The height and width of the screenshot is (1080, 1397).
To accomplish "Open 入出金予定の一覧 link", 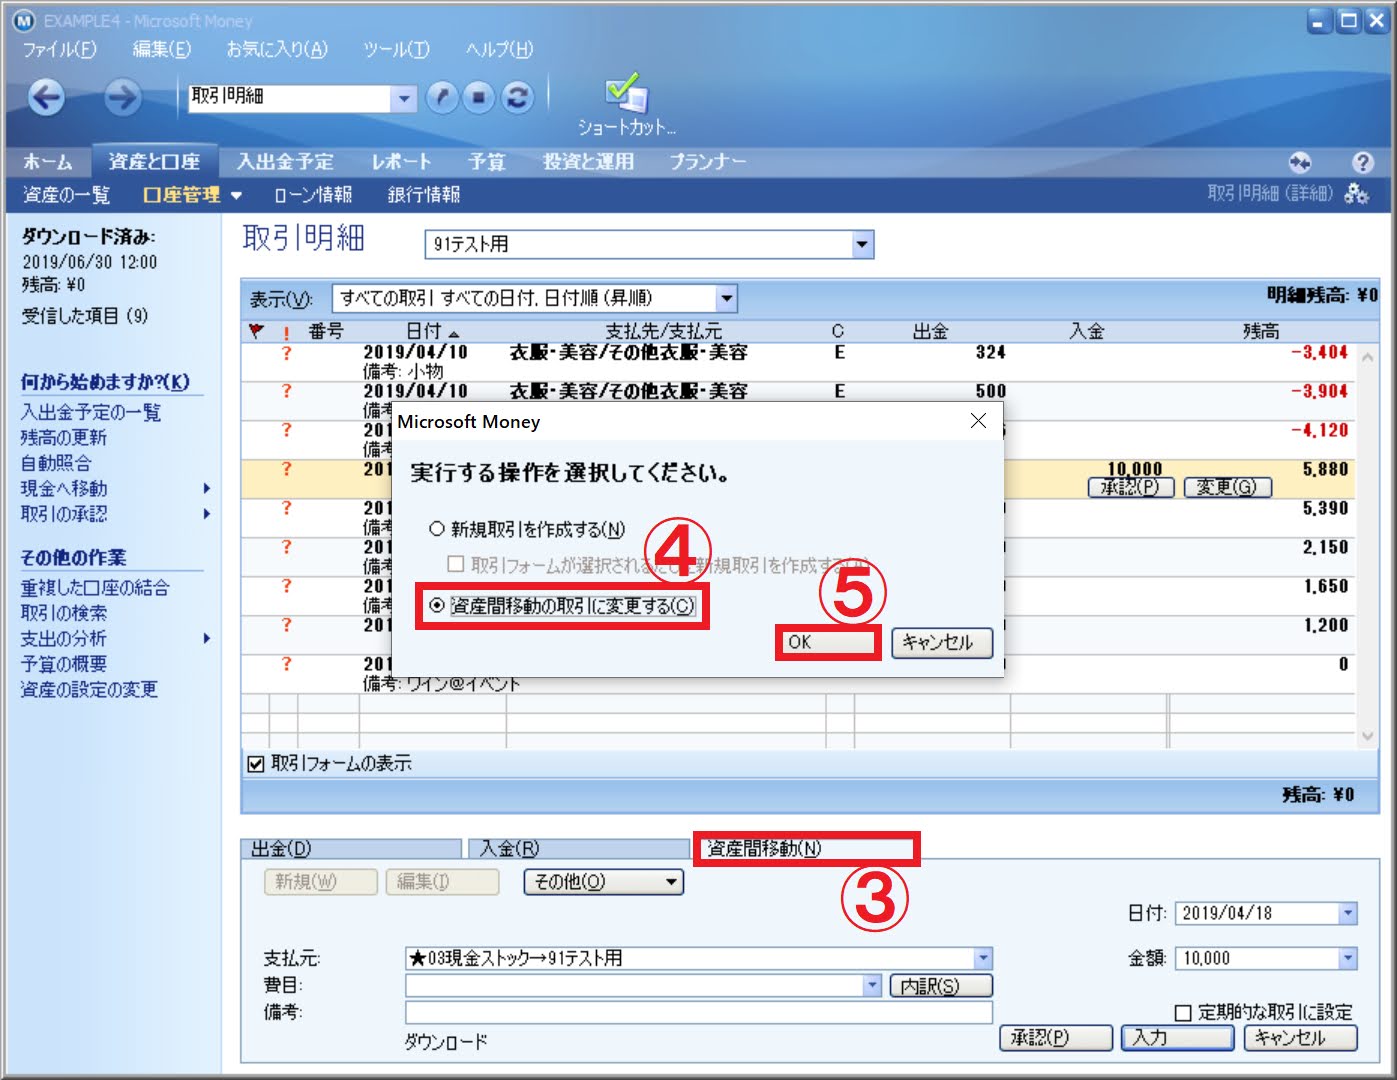I will [x=91, y=412].
